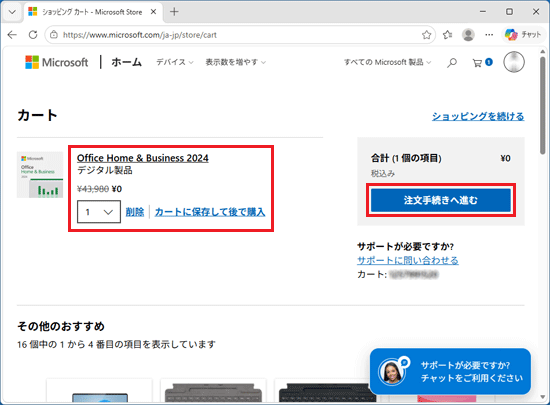View site information lock icon

pyautogui.click(x=54, y=35)
